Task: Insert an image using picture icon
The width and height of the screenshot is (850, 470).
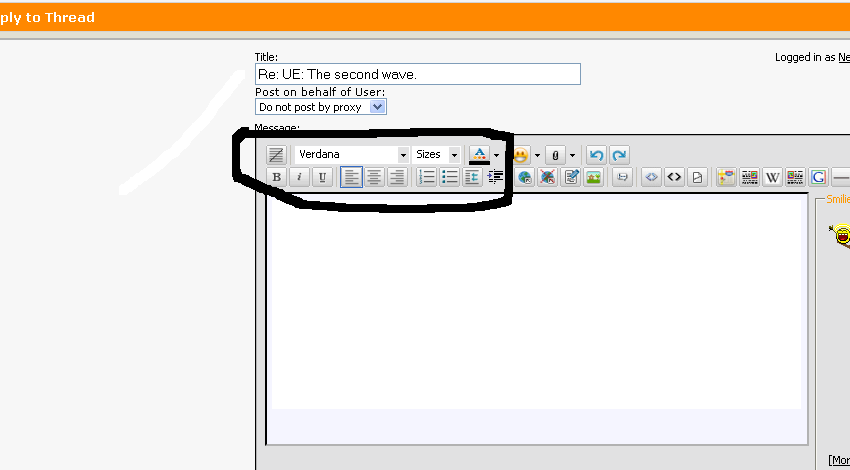Action: 594,178
